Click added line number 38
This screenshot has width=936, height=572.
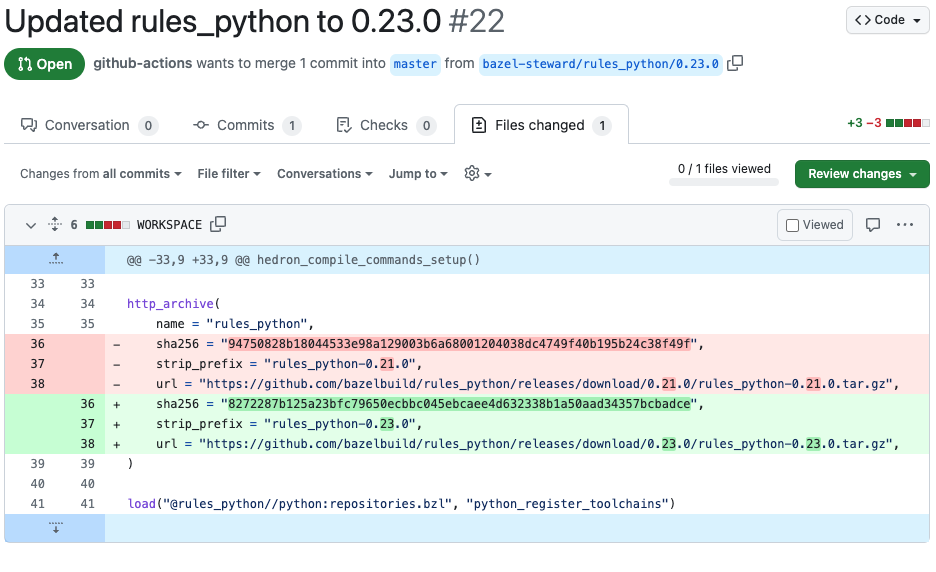coord(88,444)
